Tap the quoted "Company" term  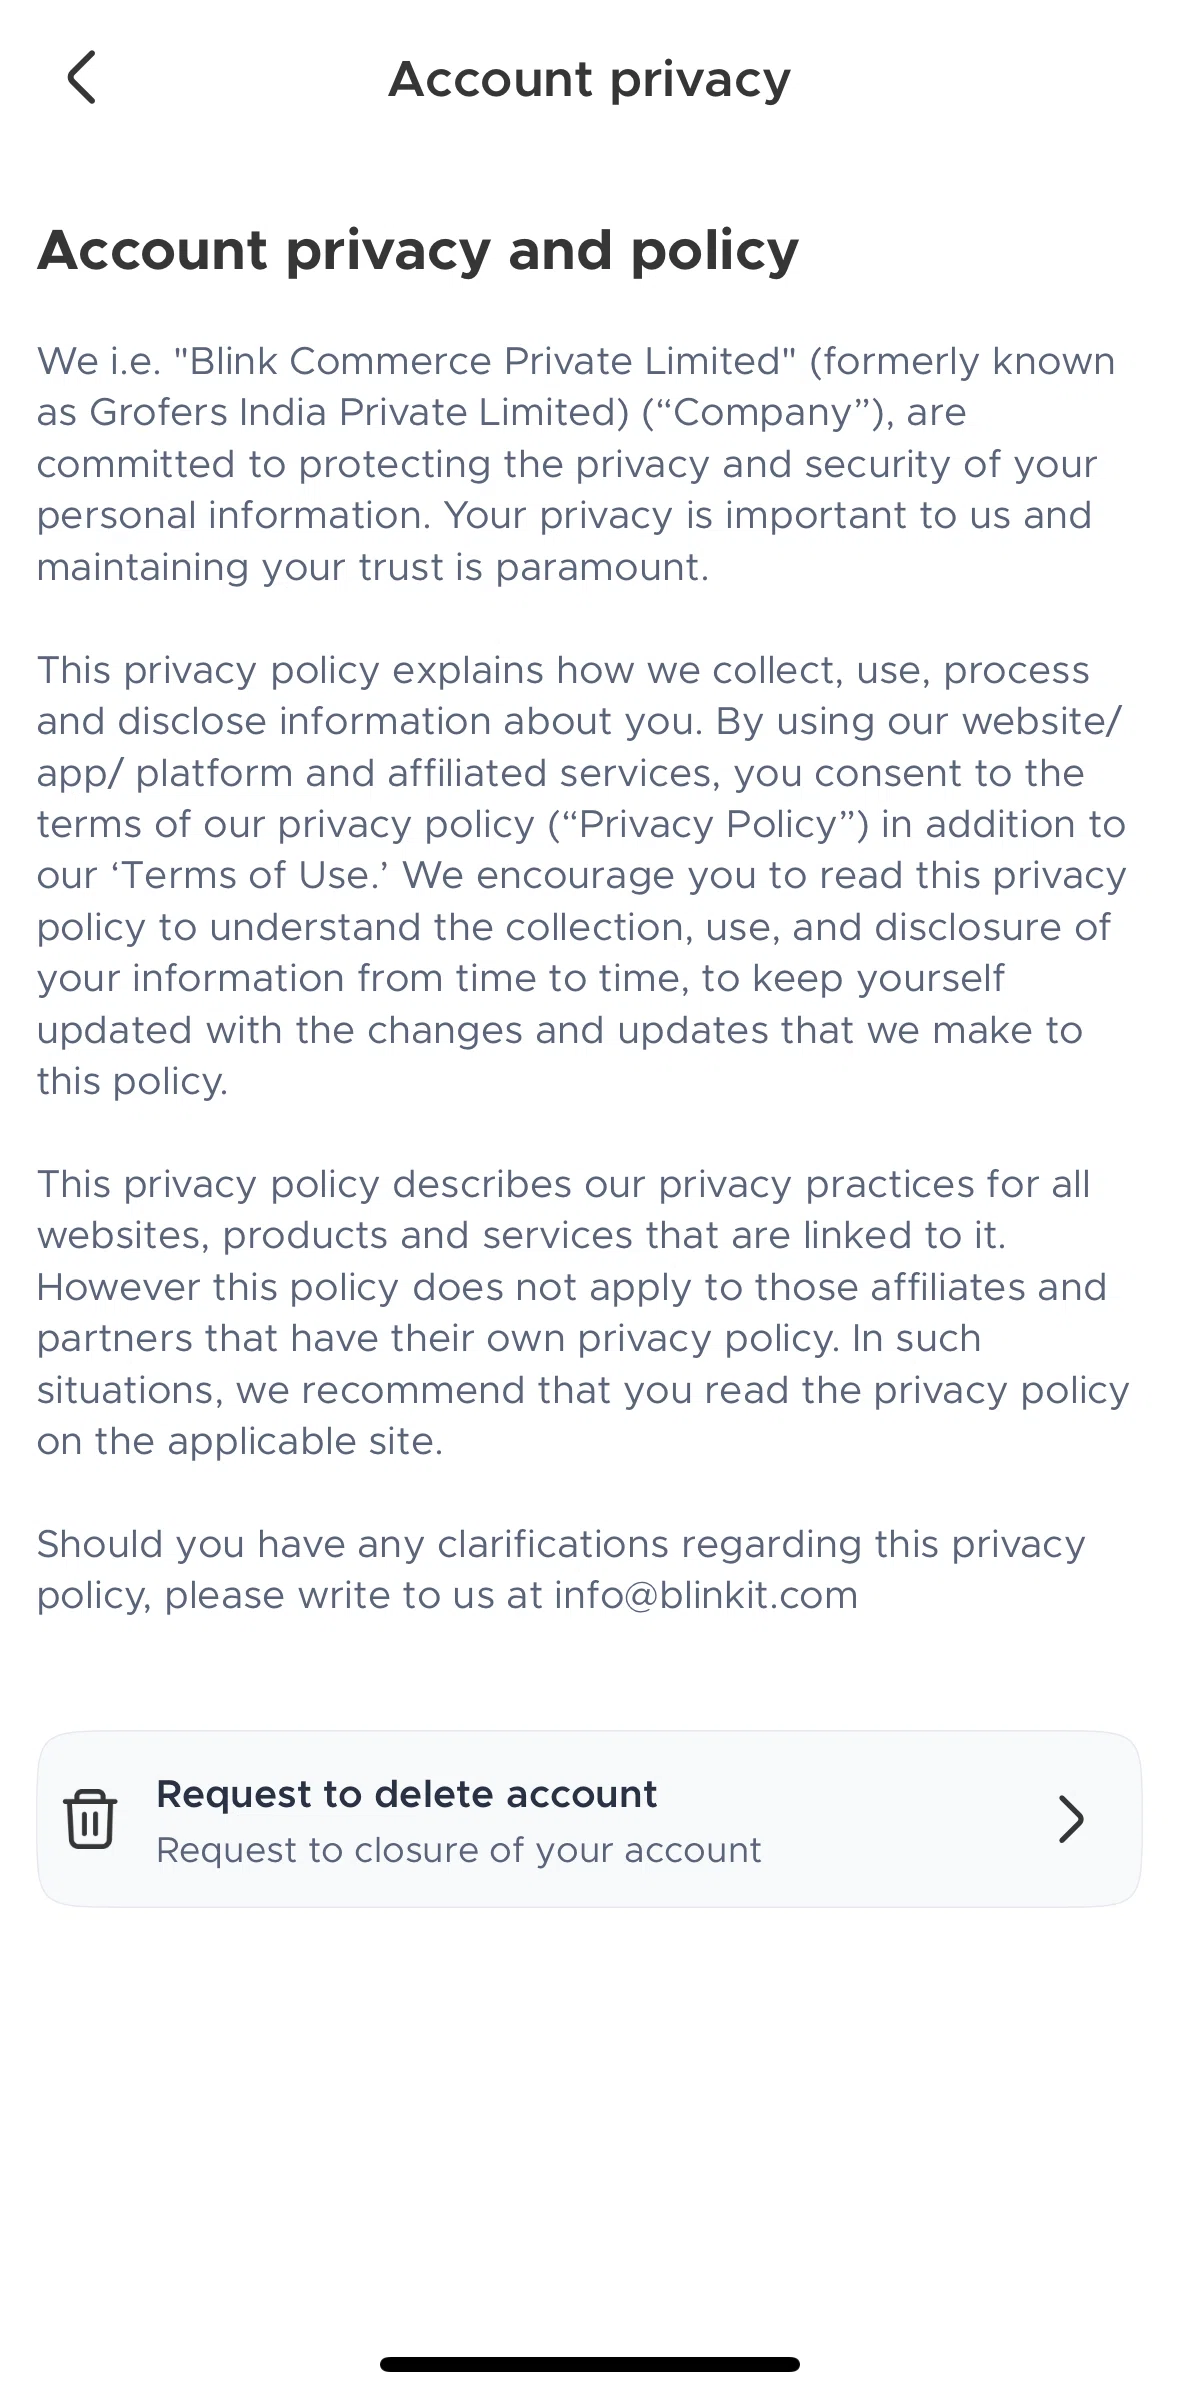(767, 412)
